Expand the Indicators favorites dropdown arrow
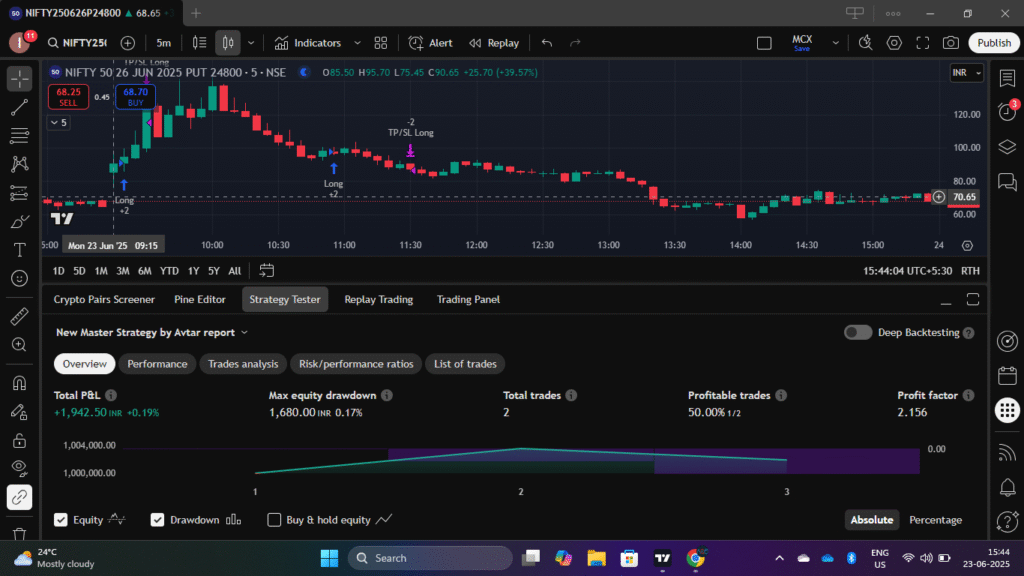Image resolution: width=1024 pixels, height=576 pixels. 357,43
